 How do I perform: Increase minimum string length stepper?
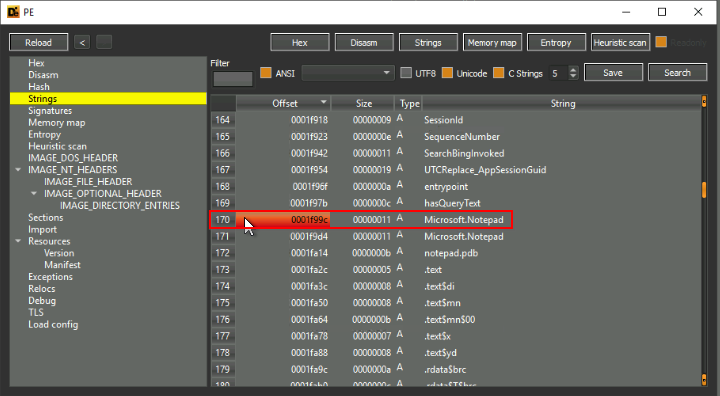tap(573, 70)
